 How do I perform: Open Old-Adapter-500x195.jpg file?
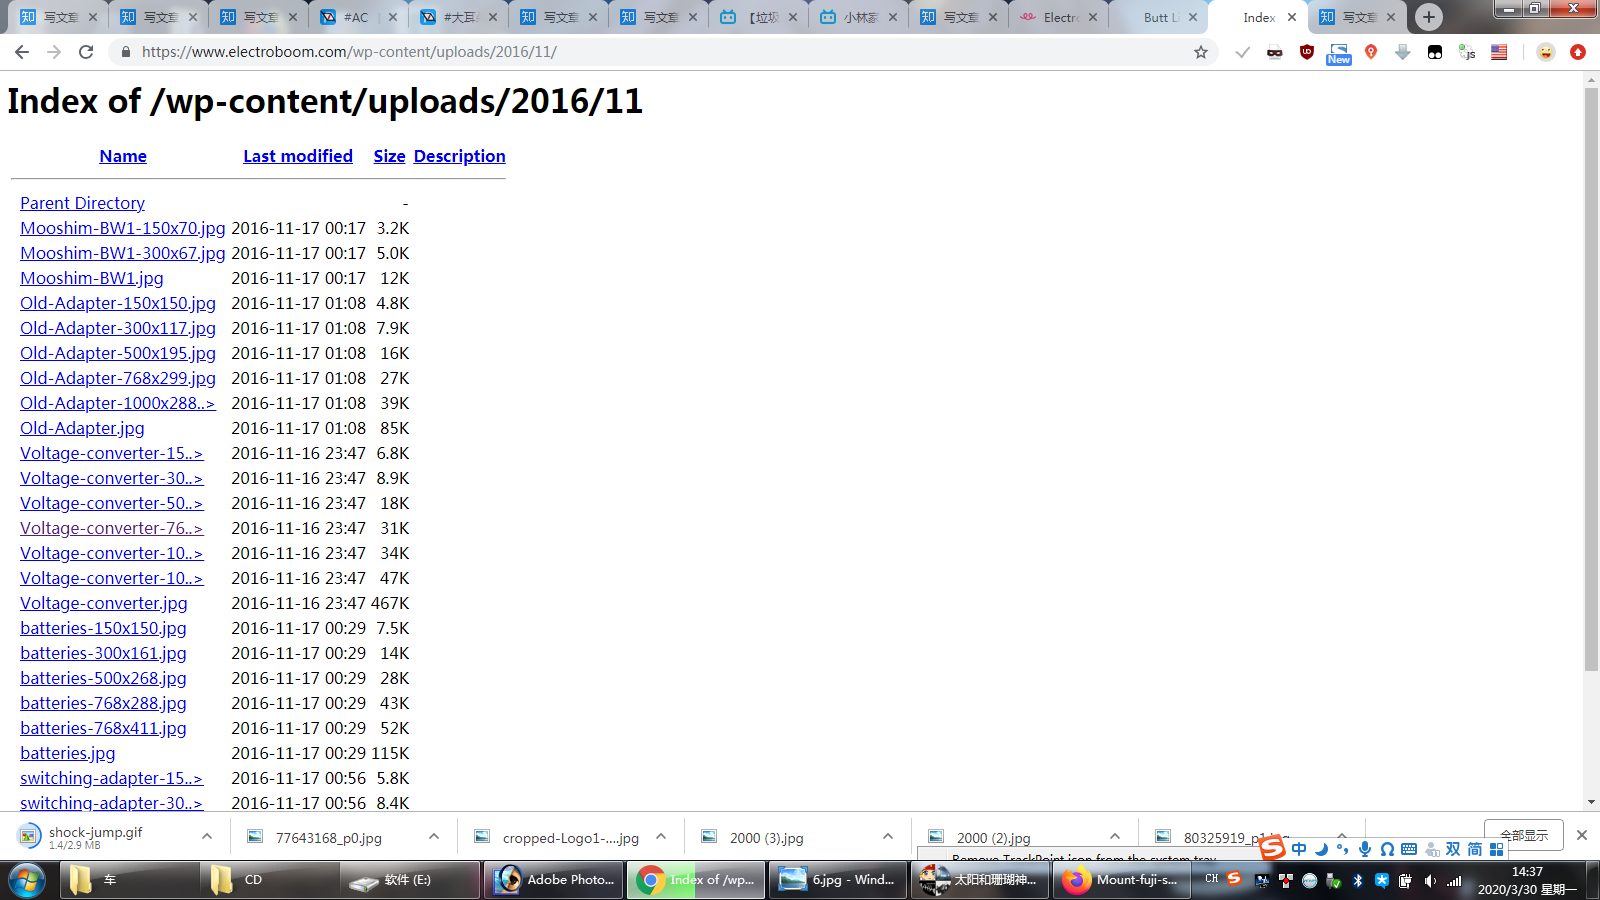(118, 353)
